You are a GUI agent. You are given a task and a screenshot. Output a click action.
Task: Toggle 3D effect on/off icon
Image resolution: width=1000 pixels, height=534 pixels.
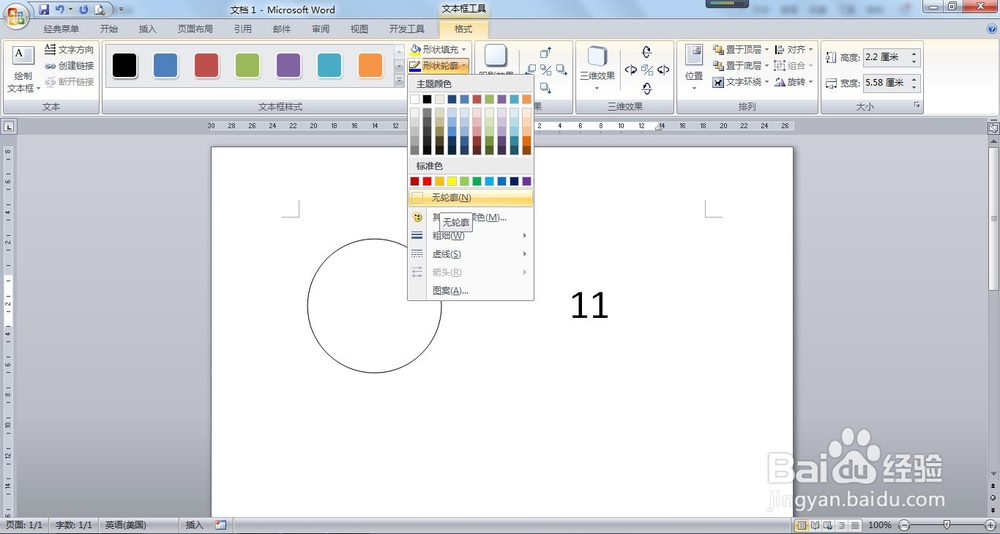pyautogui.click(x=647, y=70)
